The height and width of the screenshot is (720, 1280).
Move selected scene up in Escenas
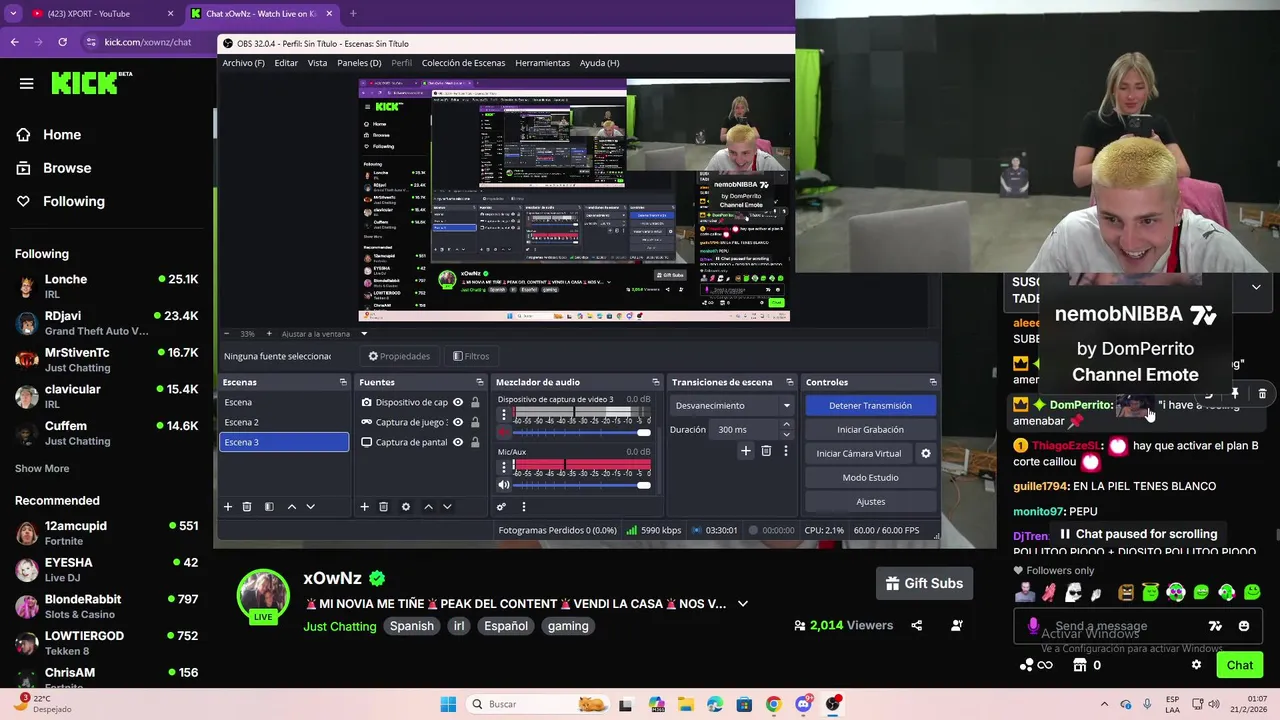pos(292,507)
